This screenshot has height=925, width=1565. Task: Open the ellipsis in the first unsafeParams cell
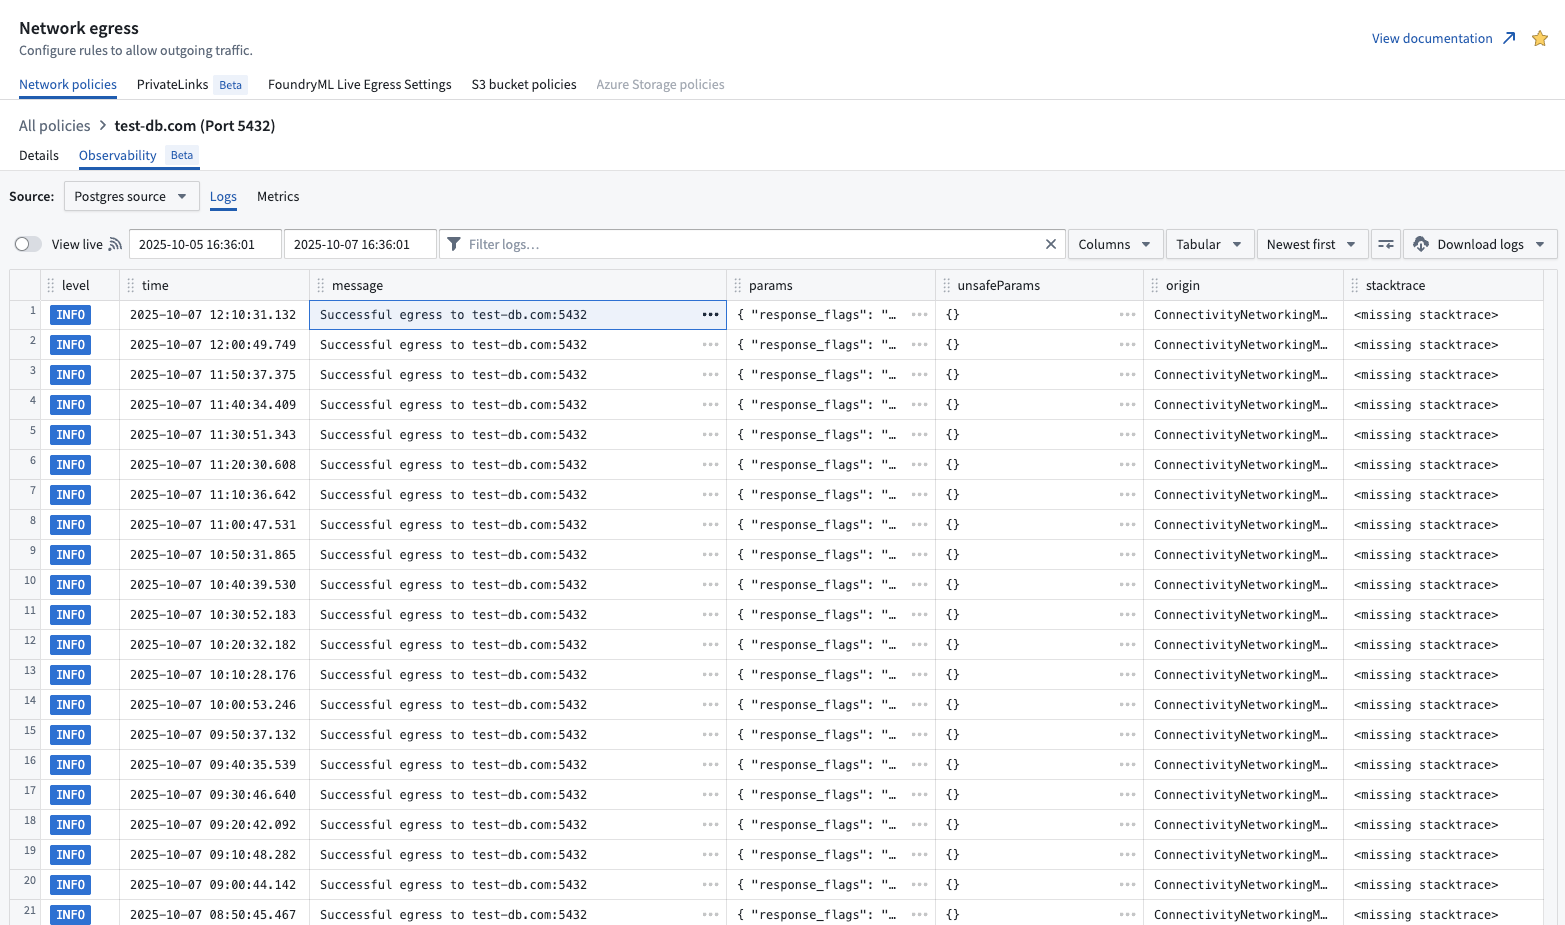point(1128,314)
